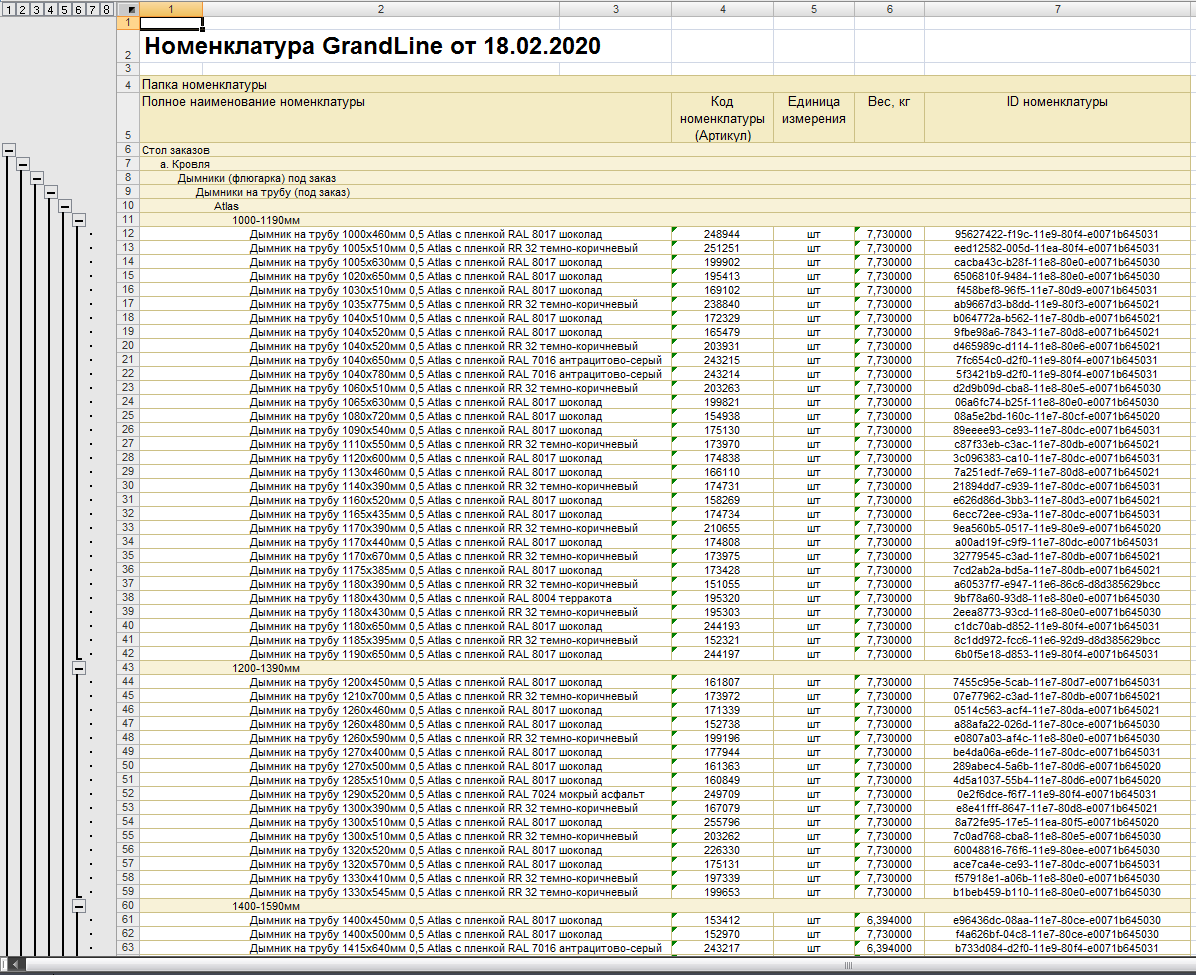Select column header 4
Screen dimensions: 1196x975
(x=722, y=9)
